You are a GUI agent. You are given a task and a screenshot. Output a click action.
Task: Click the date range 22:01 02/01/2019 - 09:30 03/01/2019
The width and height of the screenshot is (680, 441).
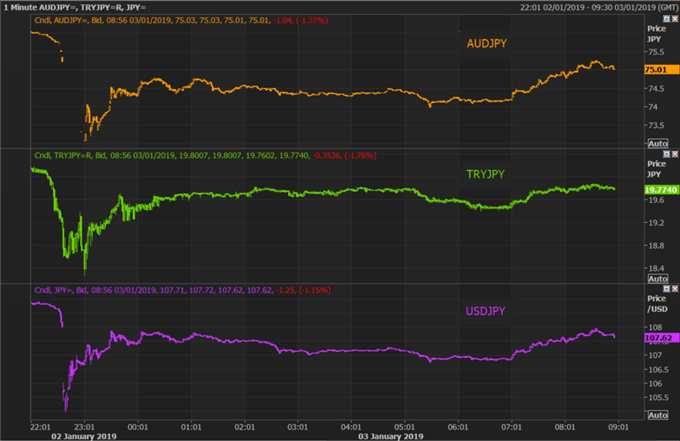coord(598,7)
